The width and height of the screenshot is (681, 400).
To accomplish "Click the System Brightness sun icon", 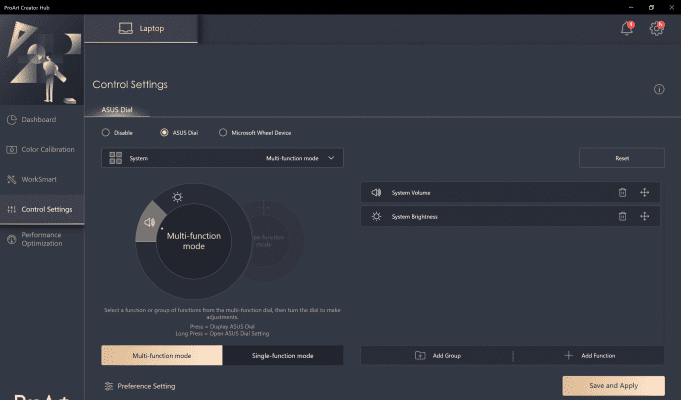I will 376,216.
